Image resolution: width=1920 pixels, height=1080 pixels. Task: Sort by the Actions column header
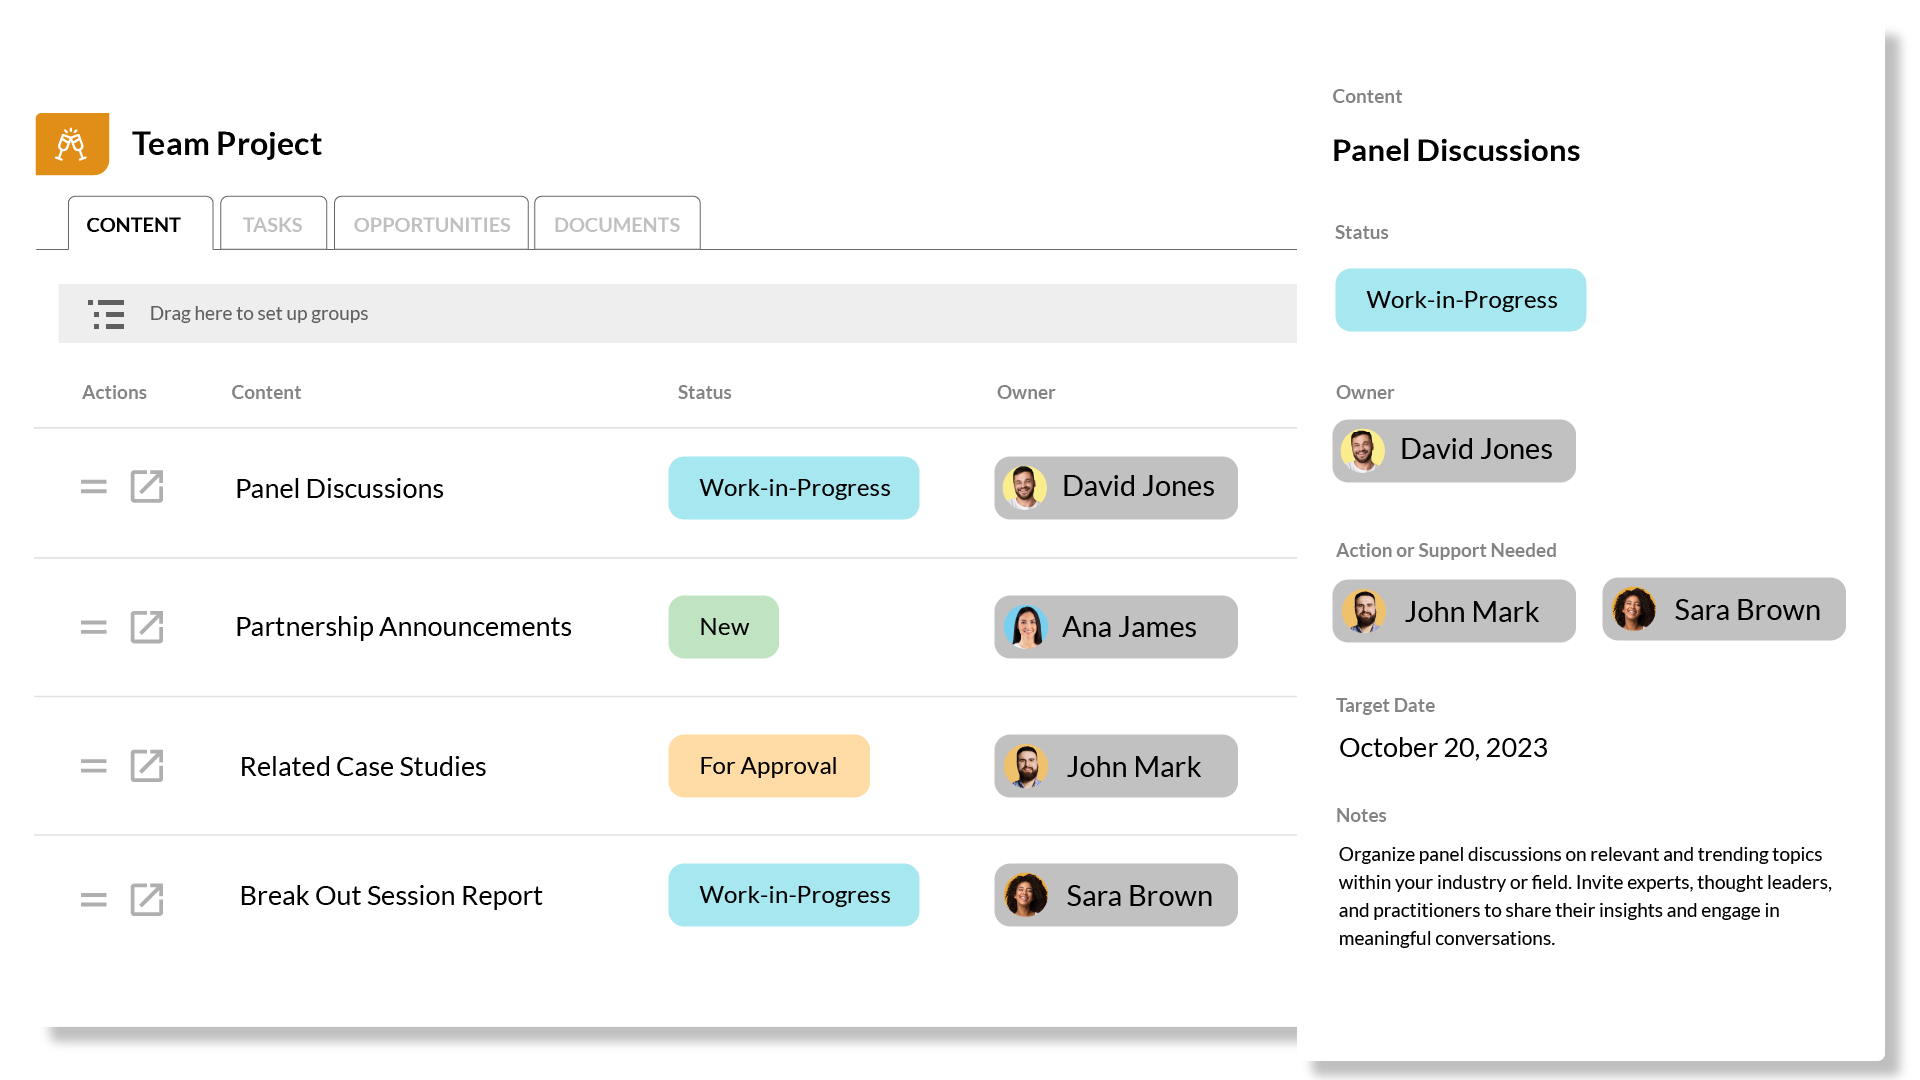[114, 392]
